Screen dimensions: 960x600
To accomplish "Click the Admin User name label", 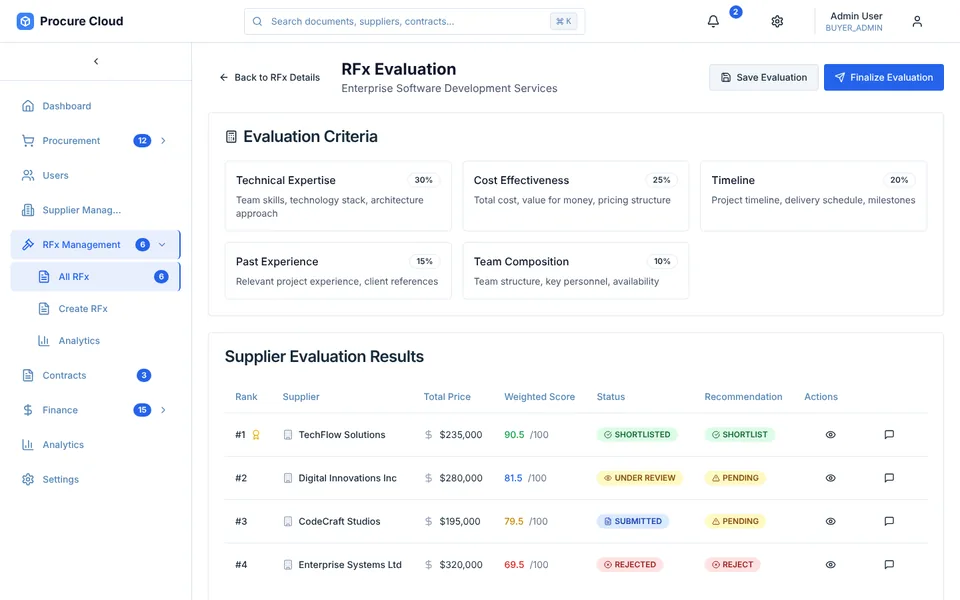I will 856,16.
